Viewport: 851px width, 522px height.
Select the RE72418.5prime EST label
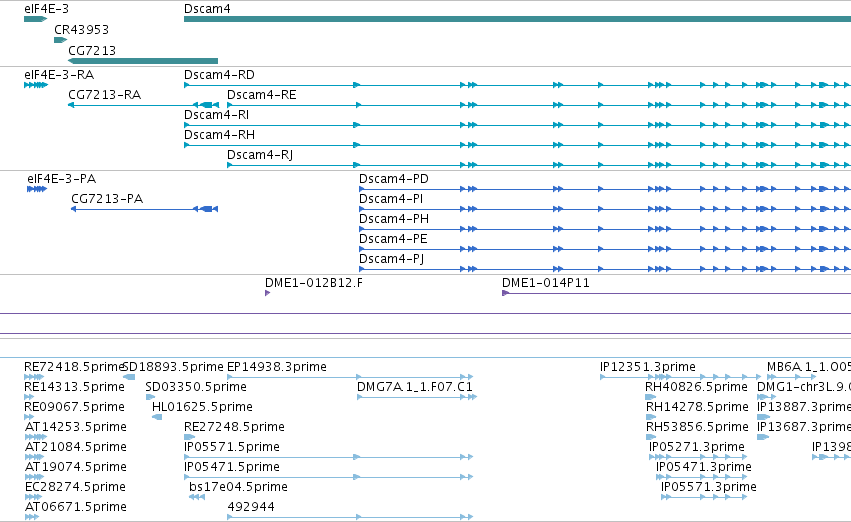click(74, 367)
